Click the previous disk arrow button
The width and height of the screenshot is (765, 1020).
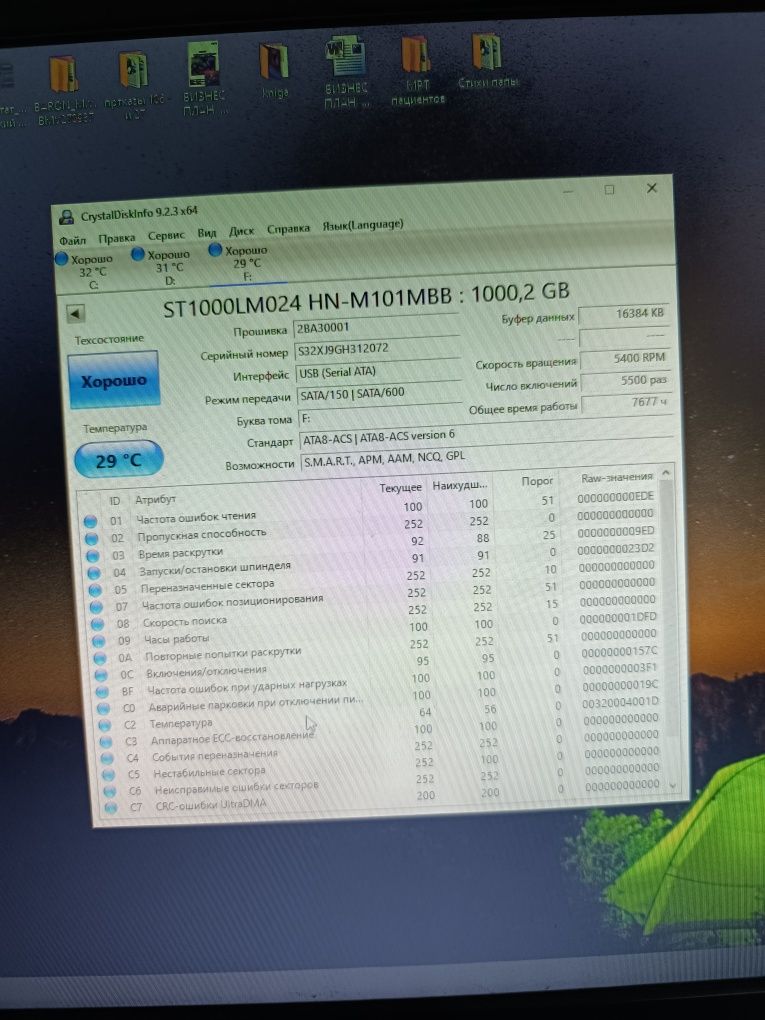tap(75, 314)
